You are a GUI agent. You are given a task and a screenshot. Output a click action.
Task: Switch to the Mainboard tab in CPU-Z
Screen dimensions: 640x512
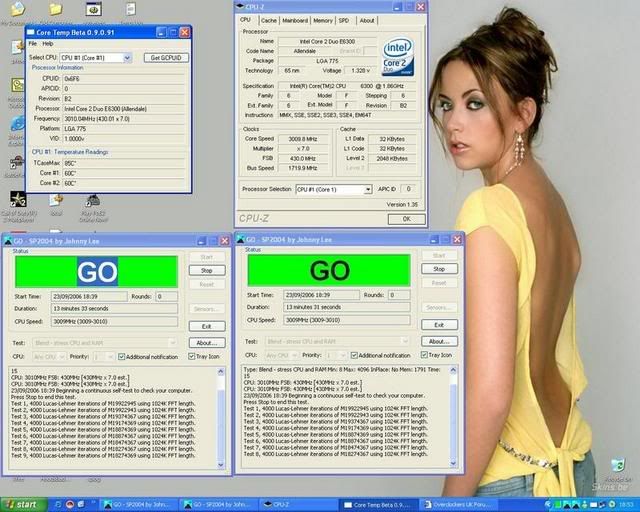[295, 20]
